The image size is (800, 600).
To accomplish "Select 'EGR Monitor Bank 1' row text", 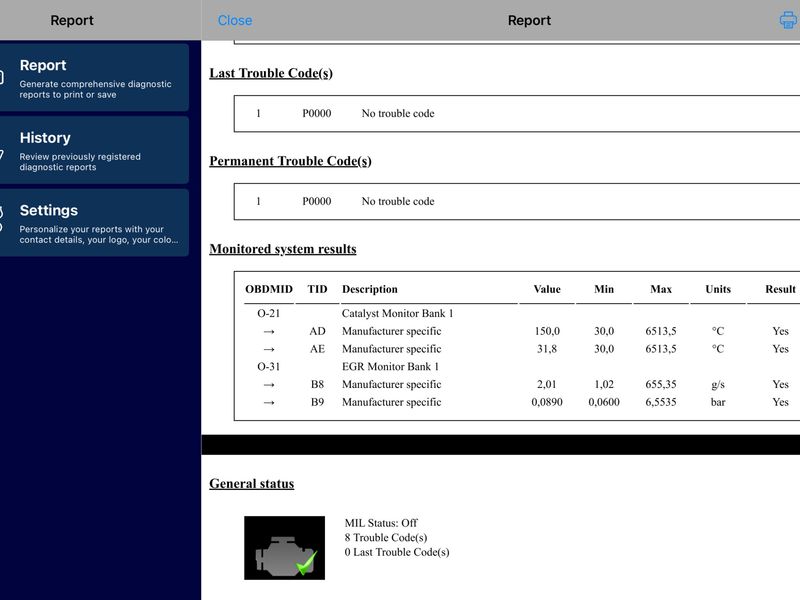I will [x=390, y=366].
